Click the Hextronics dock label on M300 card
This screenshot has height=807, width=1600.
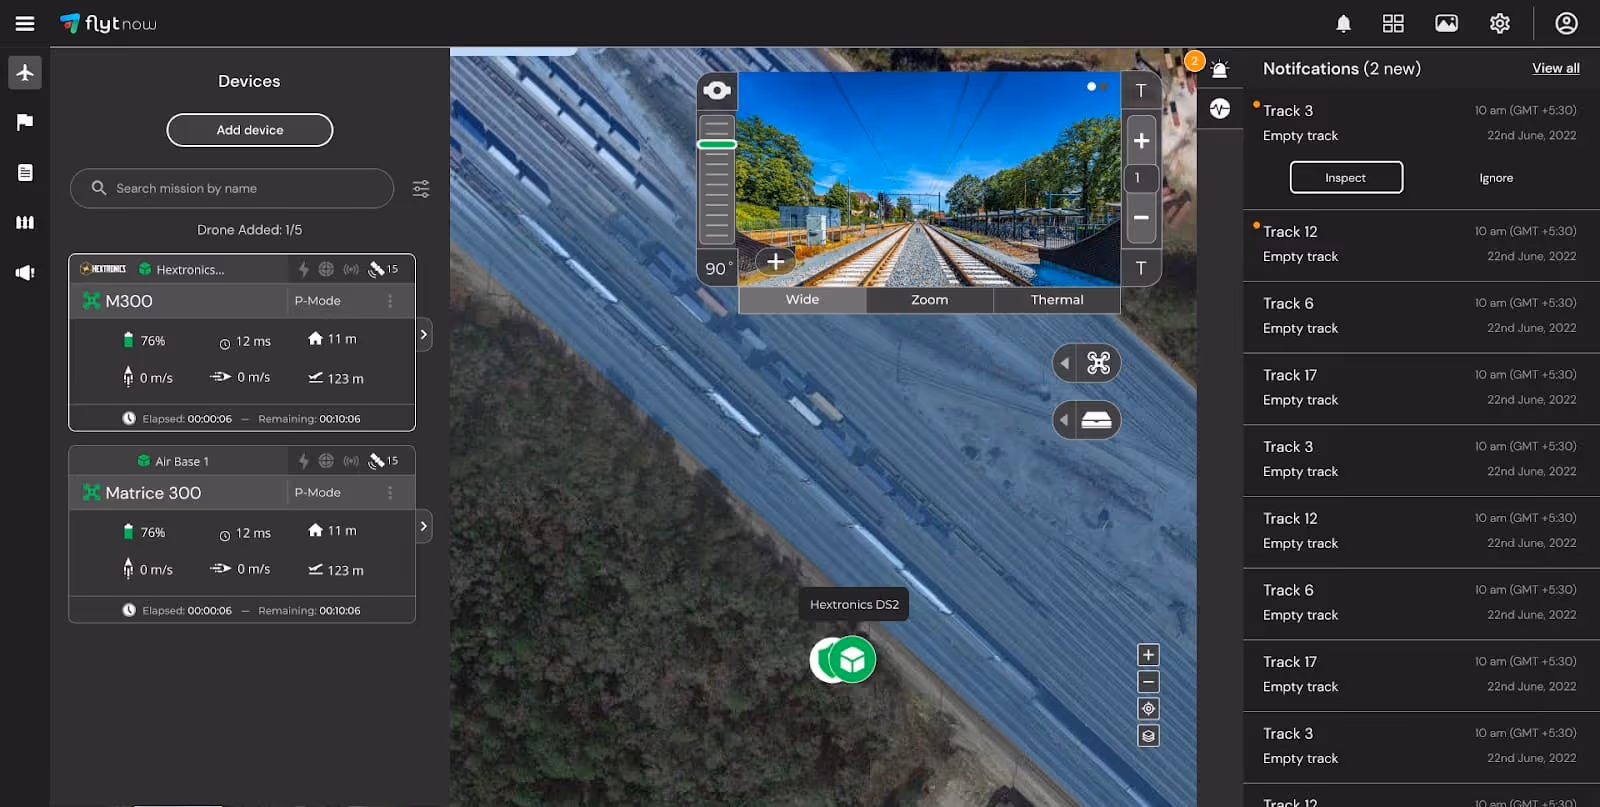[x=190, y=270]
